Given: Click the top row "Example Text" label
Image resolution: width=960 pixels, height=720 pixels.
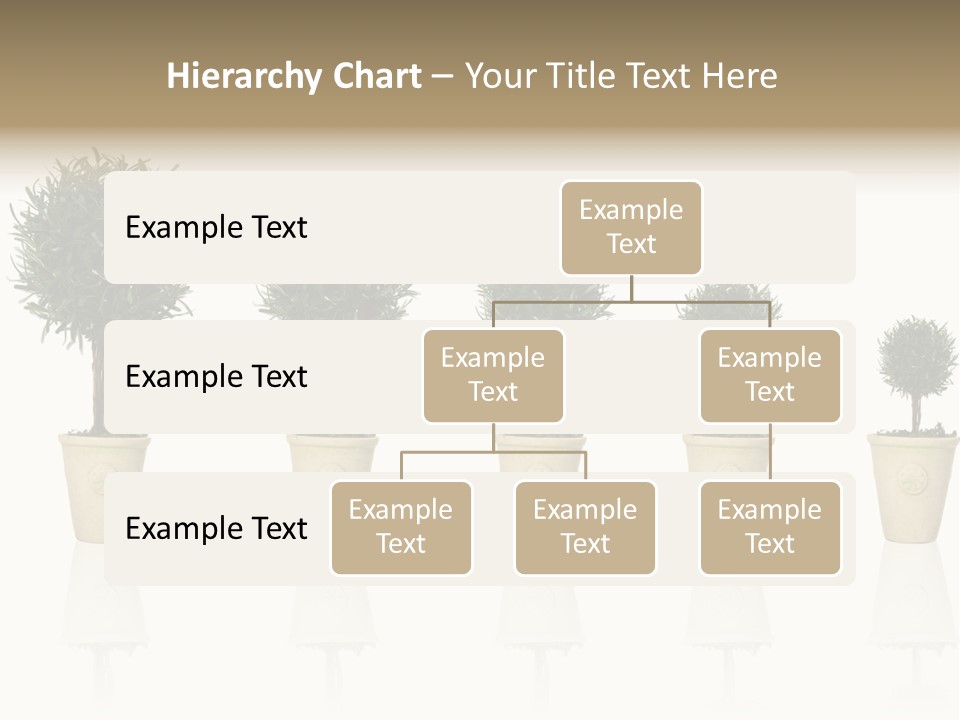Looking at the screenshot, I should (216, 228).
